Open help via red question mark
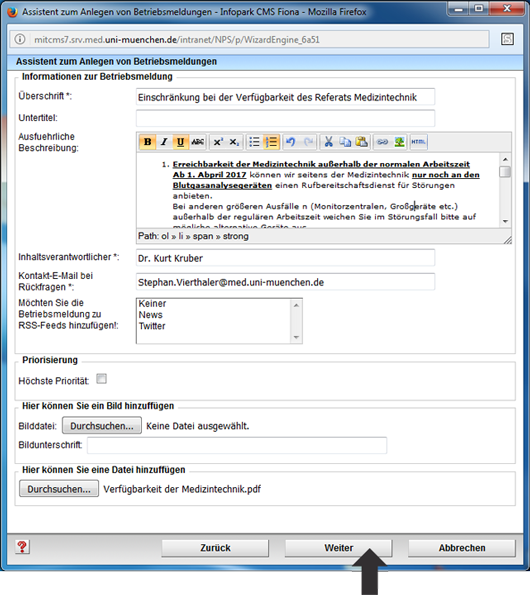 pos(22,547)
